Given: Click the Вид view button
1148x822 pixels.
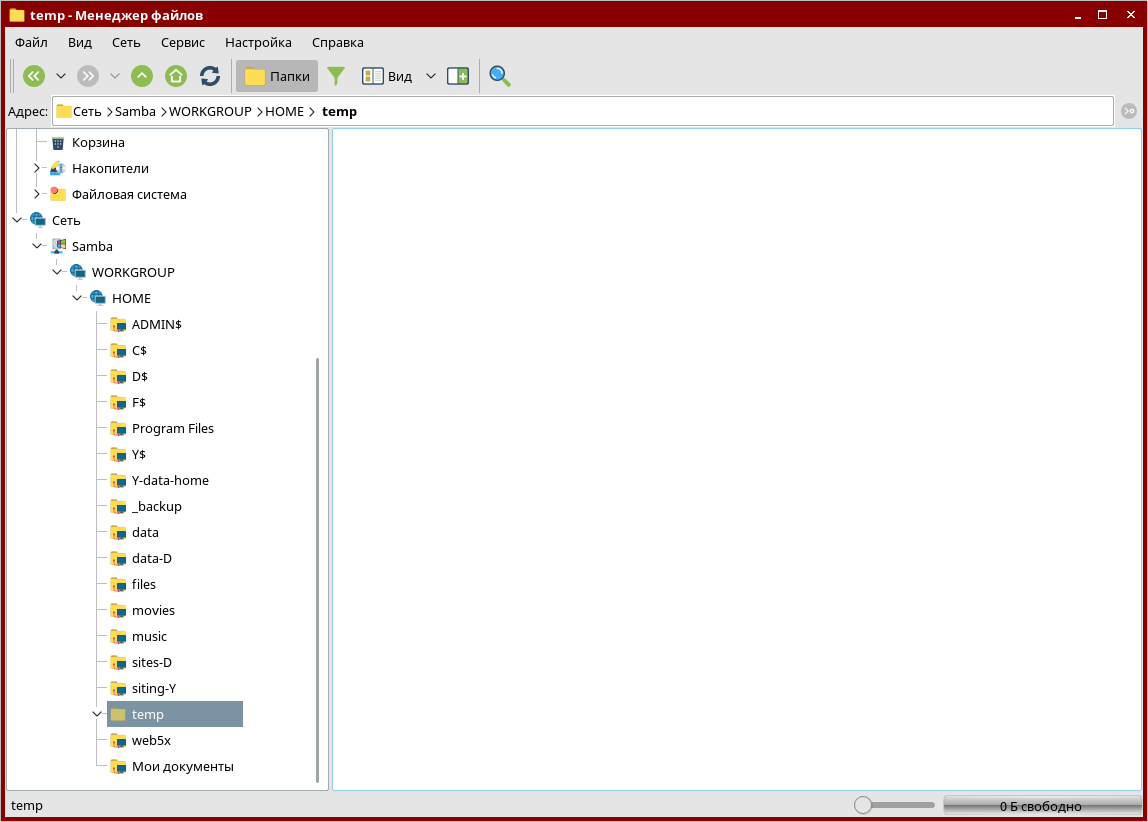Looking at the screenshot, I should click(x=387, y=76).
